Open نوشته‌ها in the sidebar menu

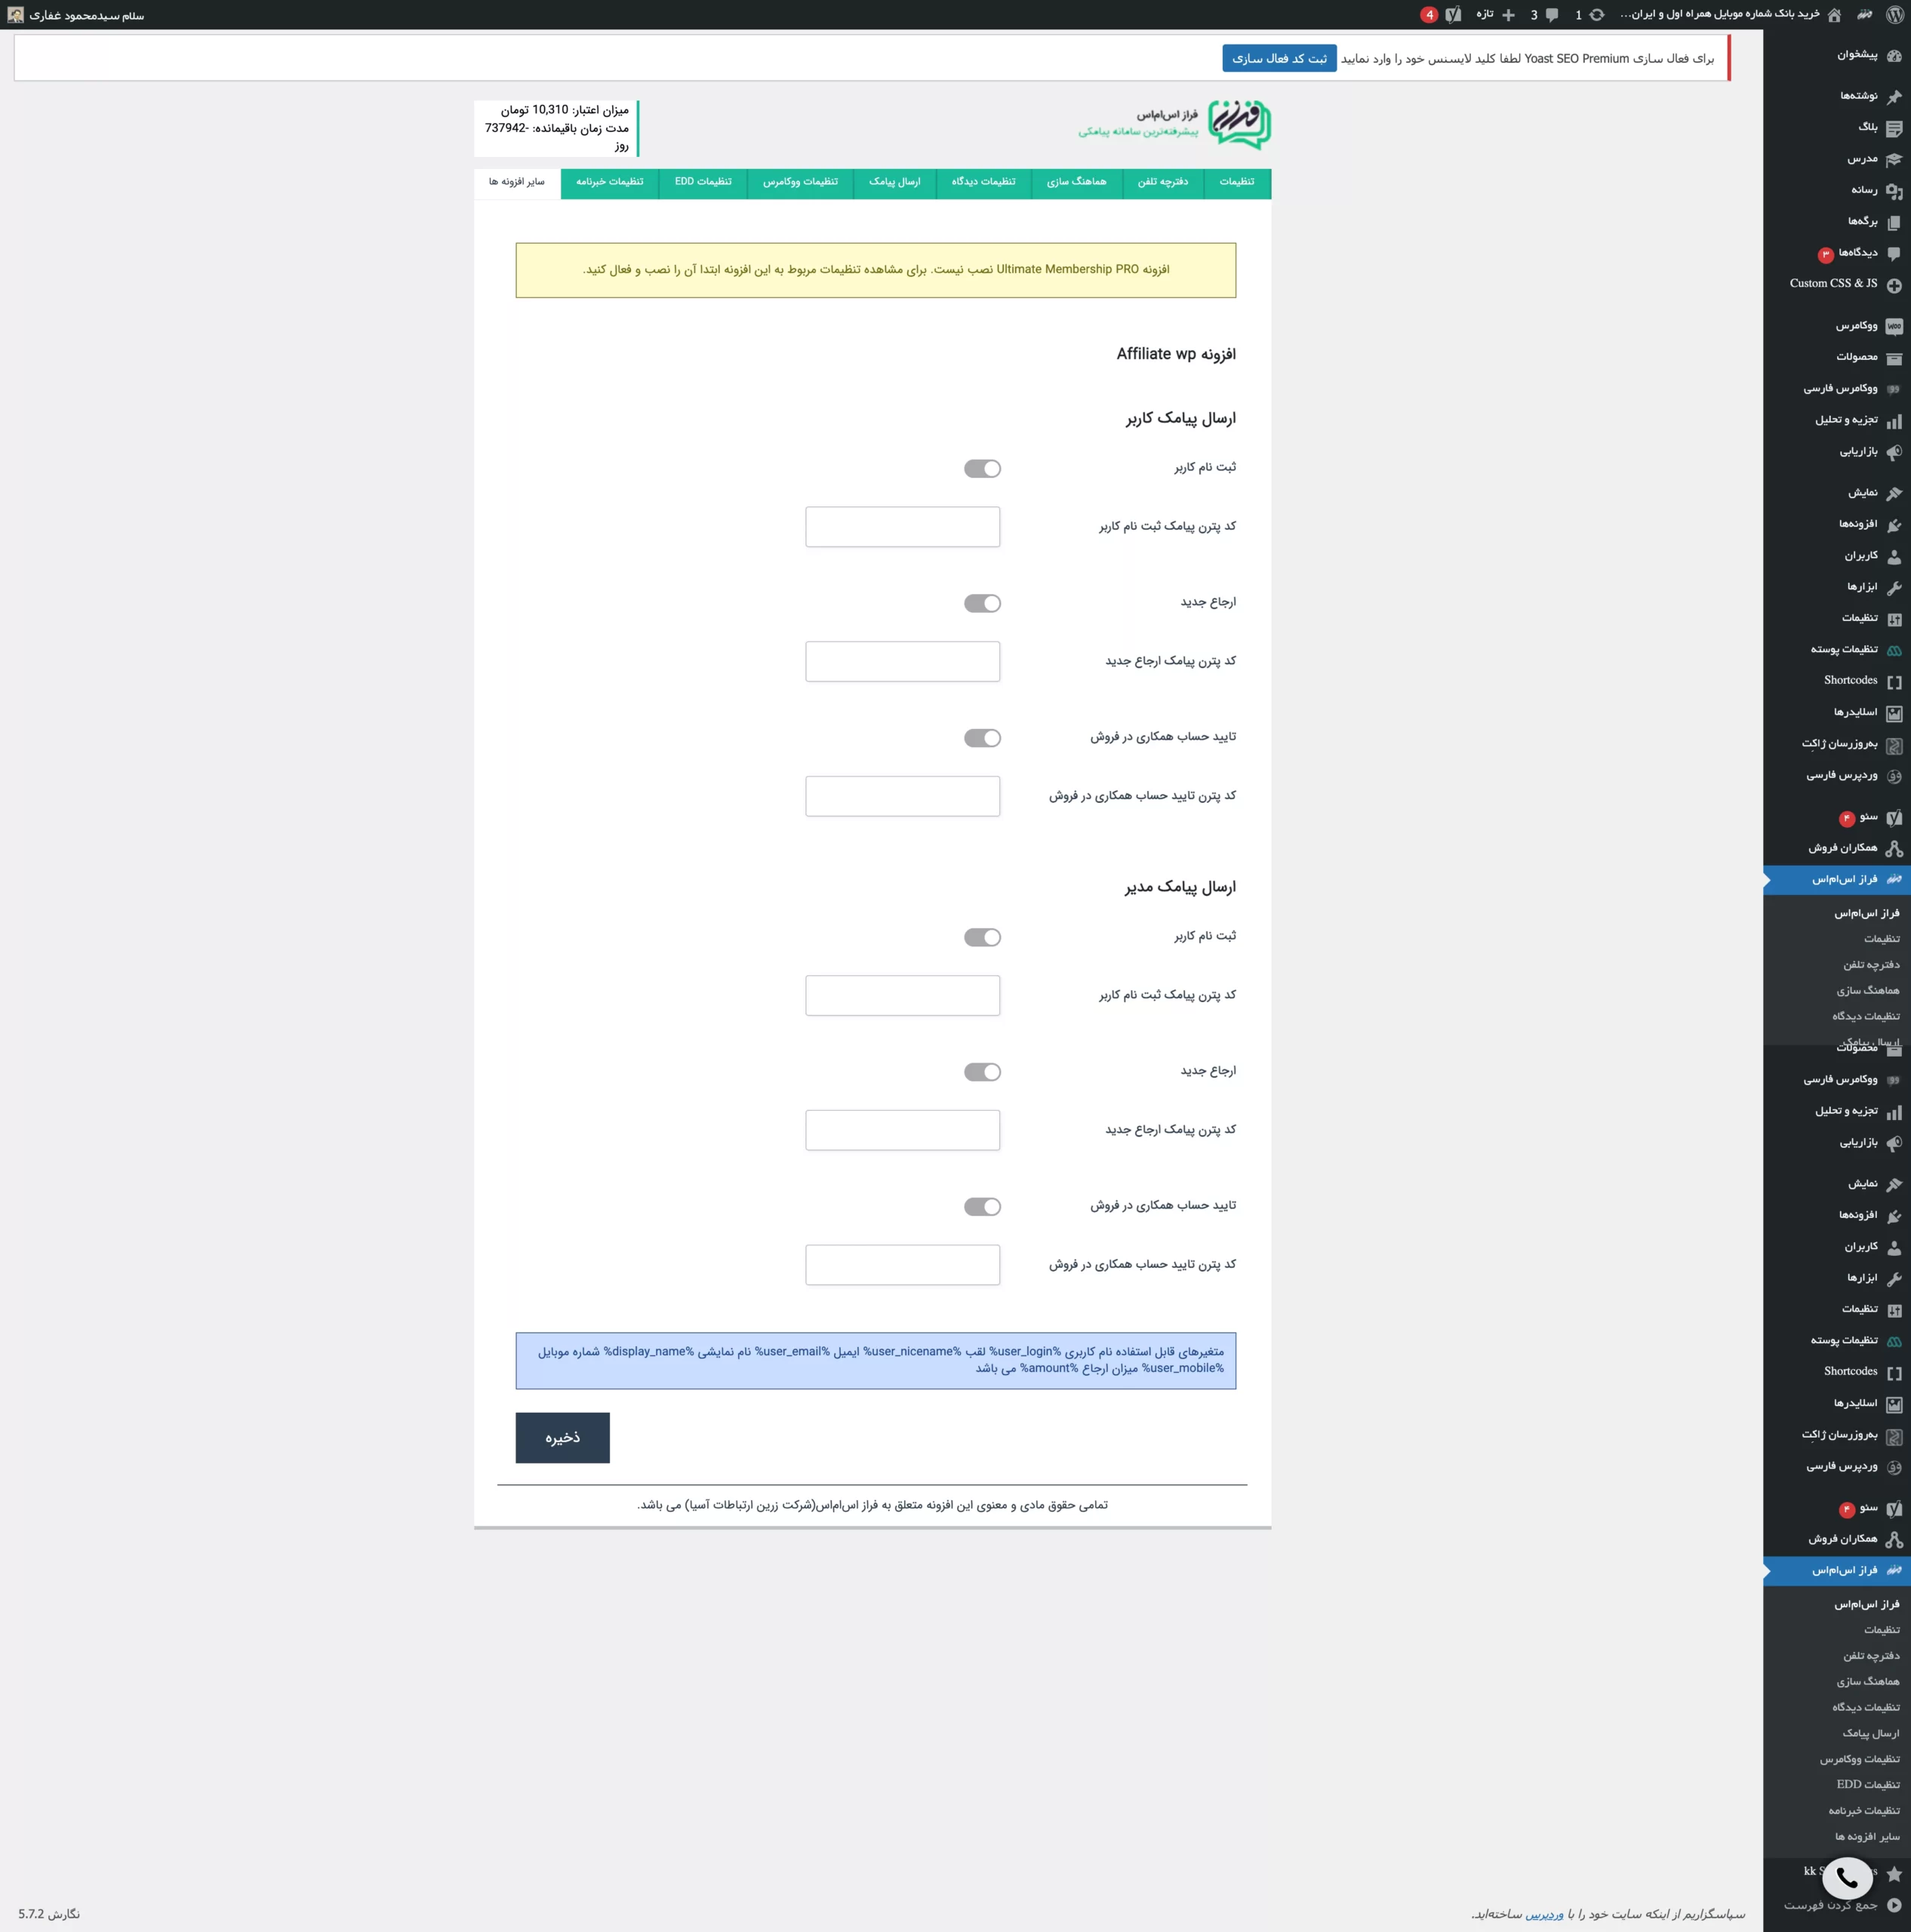pos(1859,96)
